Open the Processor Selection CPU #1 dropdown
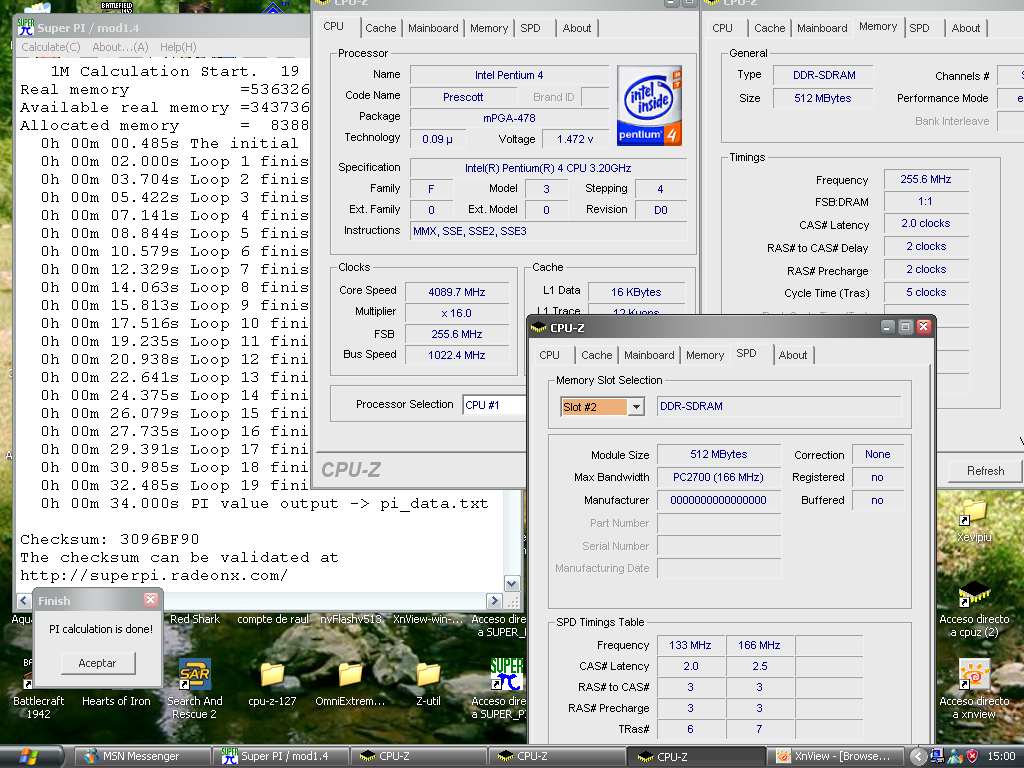This screenshot has width=1024, height=768. [x=494, y=405]
